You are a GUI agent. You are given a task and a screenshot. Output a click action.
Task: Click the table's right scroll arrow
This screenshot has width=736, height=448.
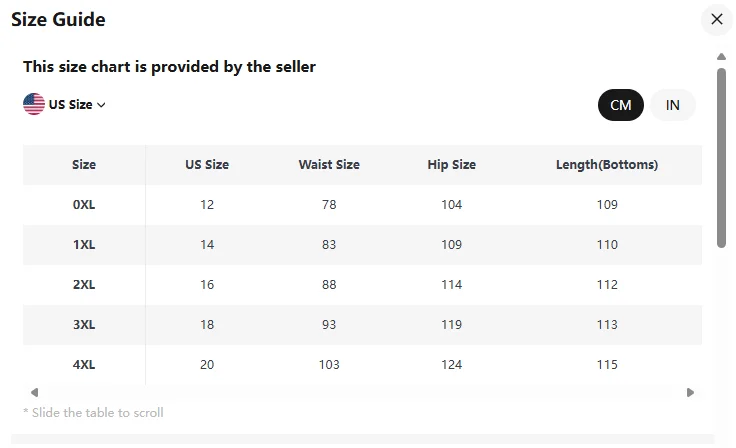[x=690, y=392]
